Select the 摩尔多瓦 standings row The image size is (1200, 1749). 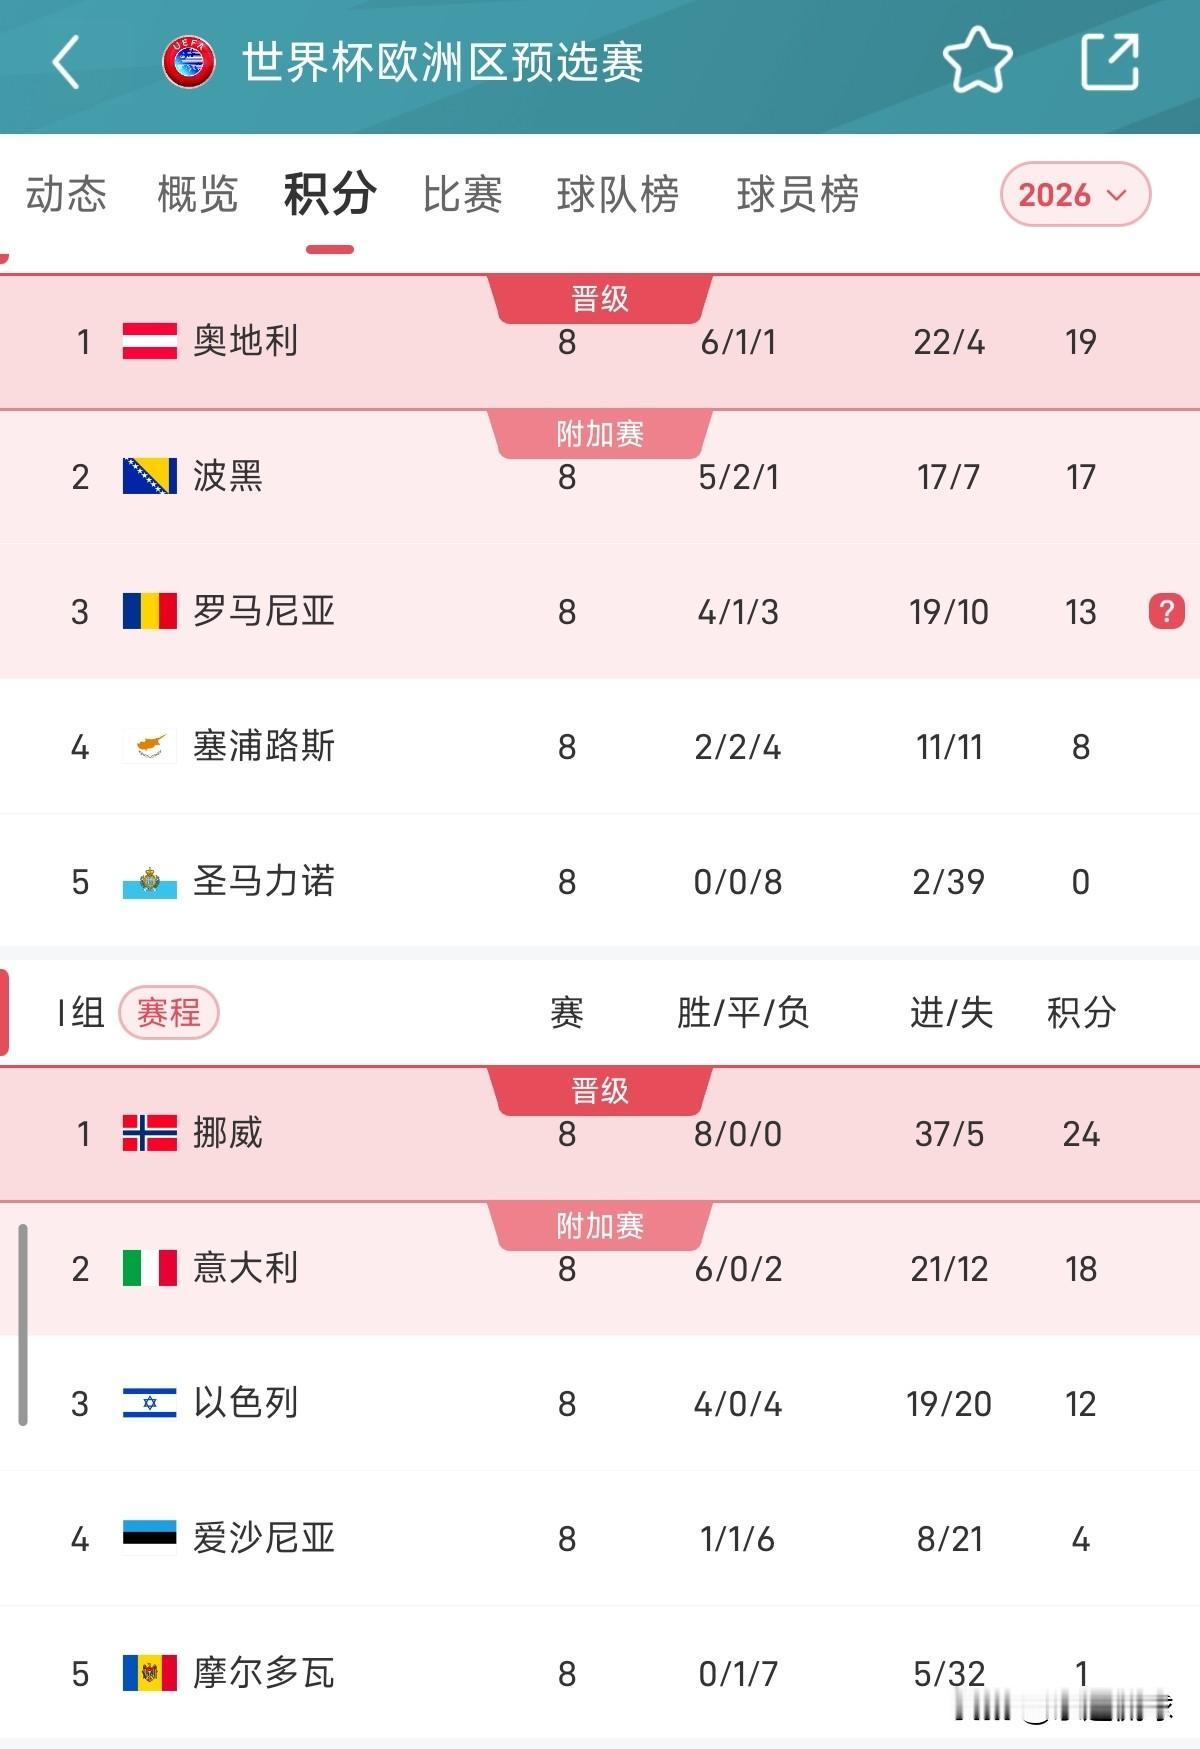click(x=600, y=1673)
